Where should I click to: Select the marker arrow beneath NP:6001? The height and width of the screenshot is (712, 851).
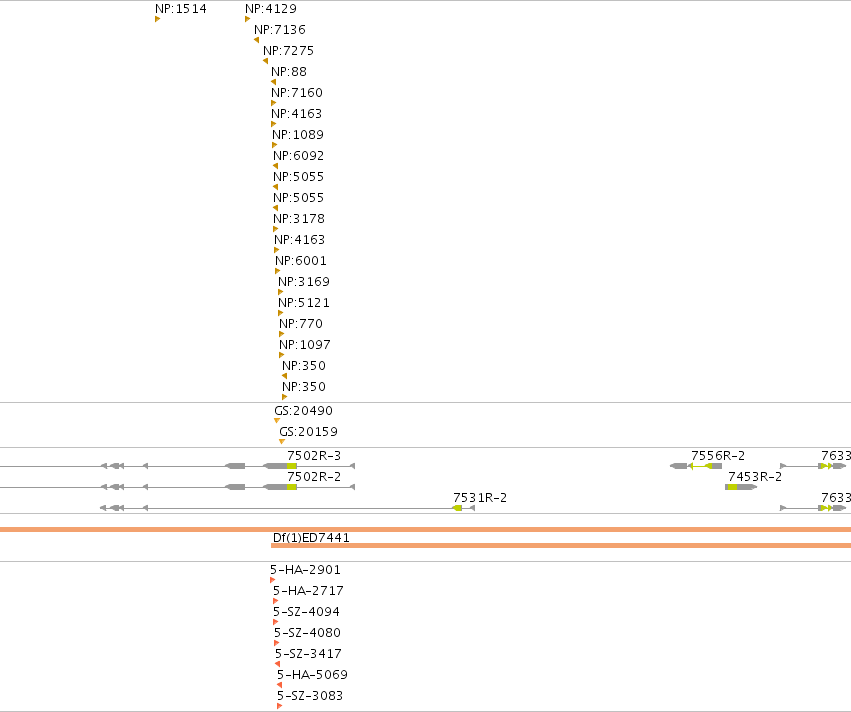coord(277,271)
